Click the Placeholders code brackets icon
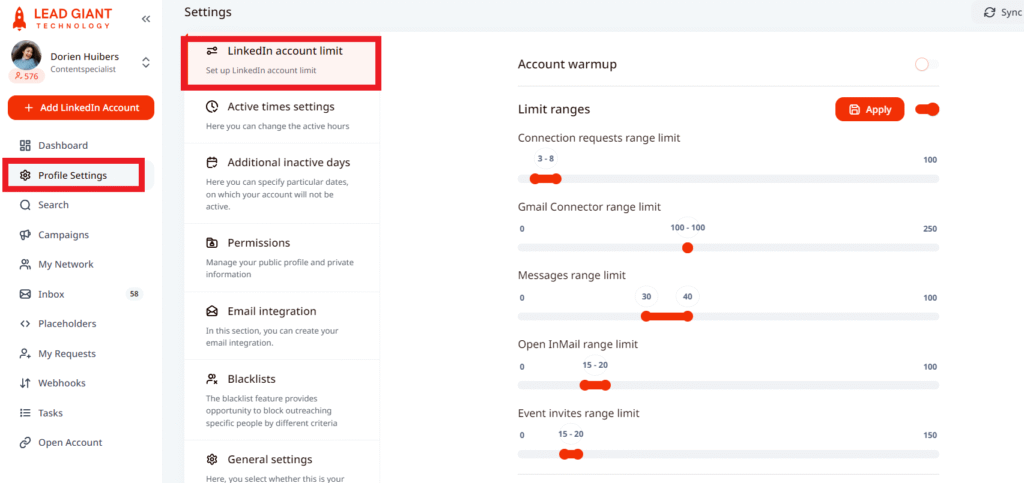 (25, 324)
